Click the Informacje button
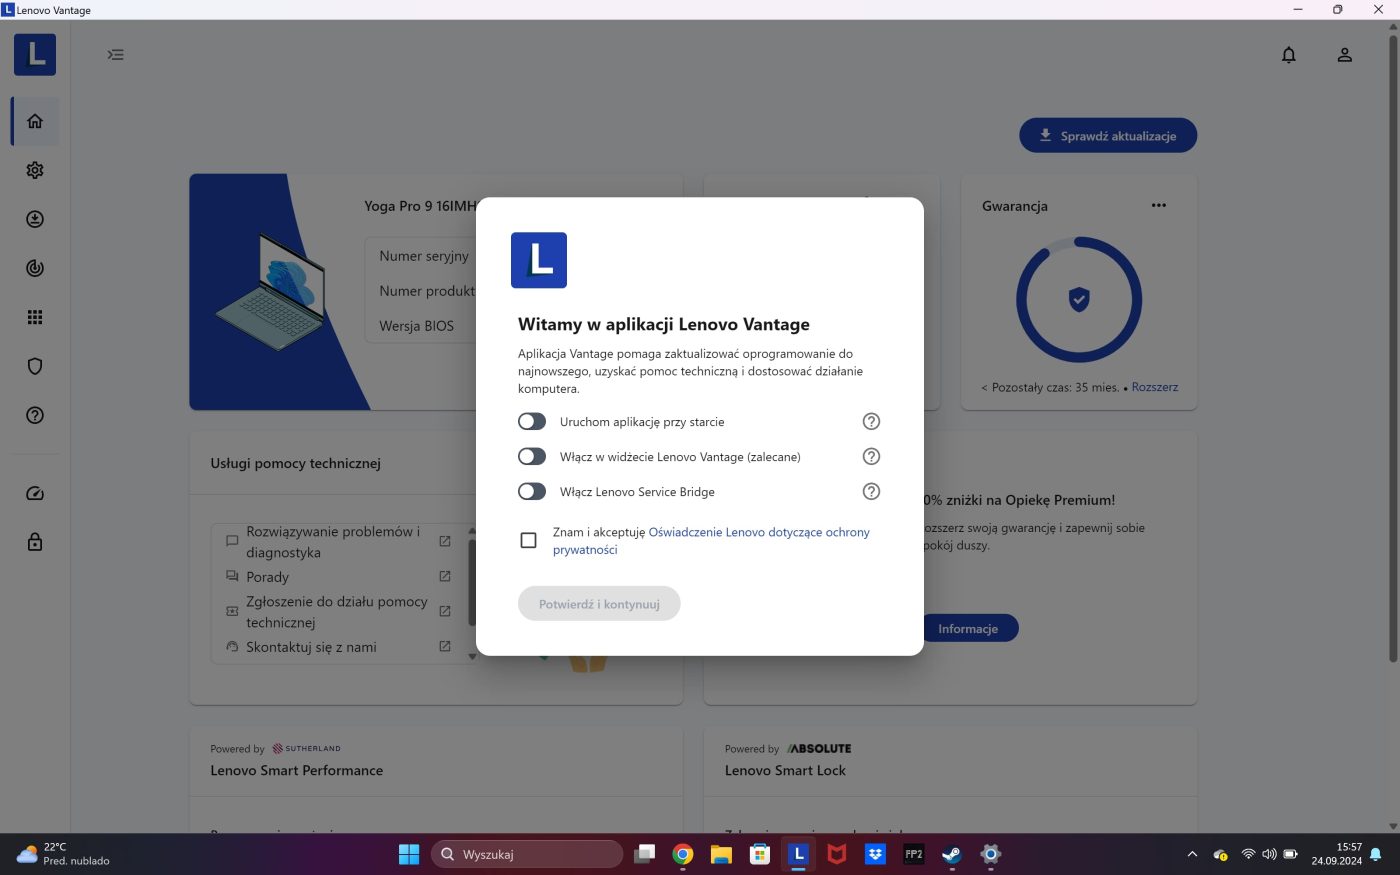 click(x=968, y=628)
